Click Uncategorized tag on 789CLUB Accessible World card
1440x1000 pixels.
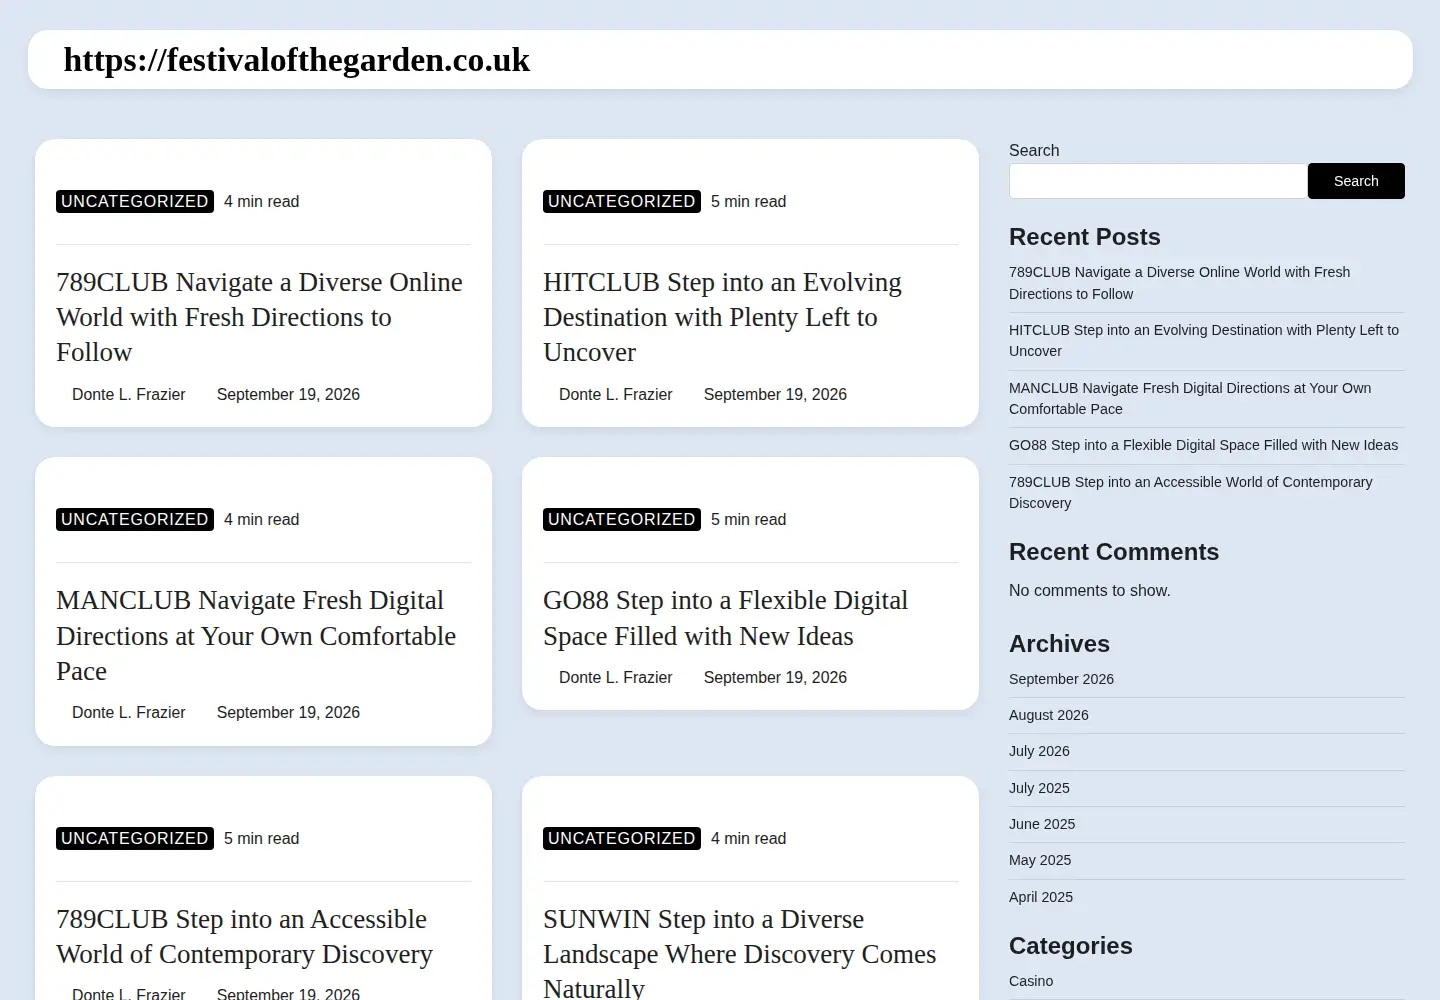(135, 838)
